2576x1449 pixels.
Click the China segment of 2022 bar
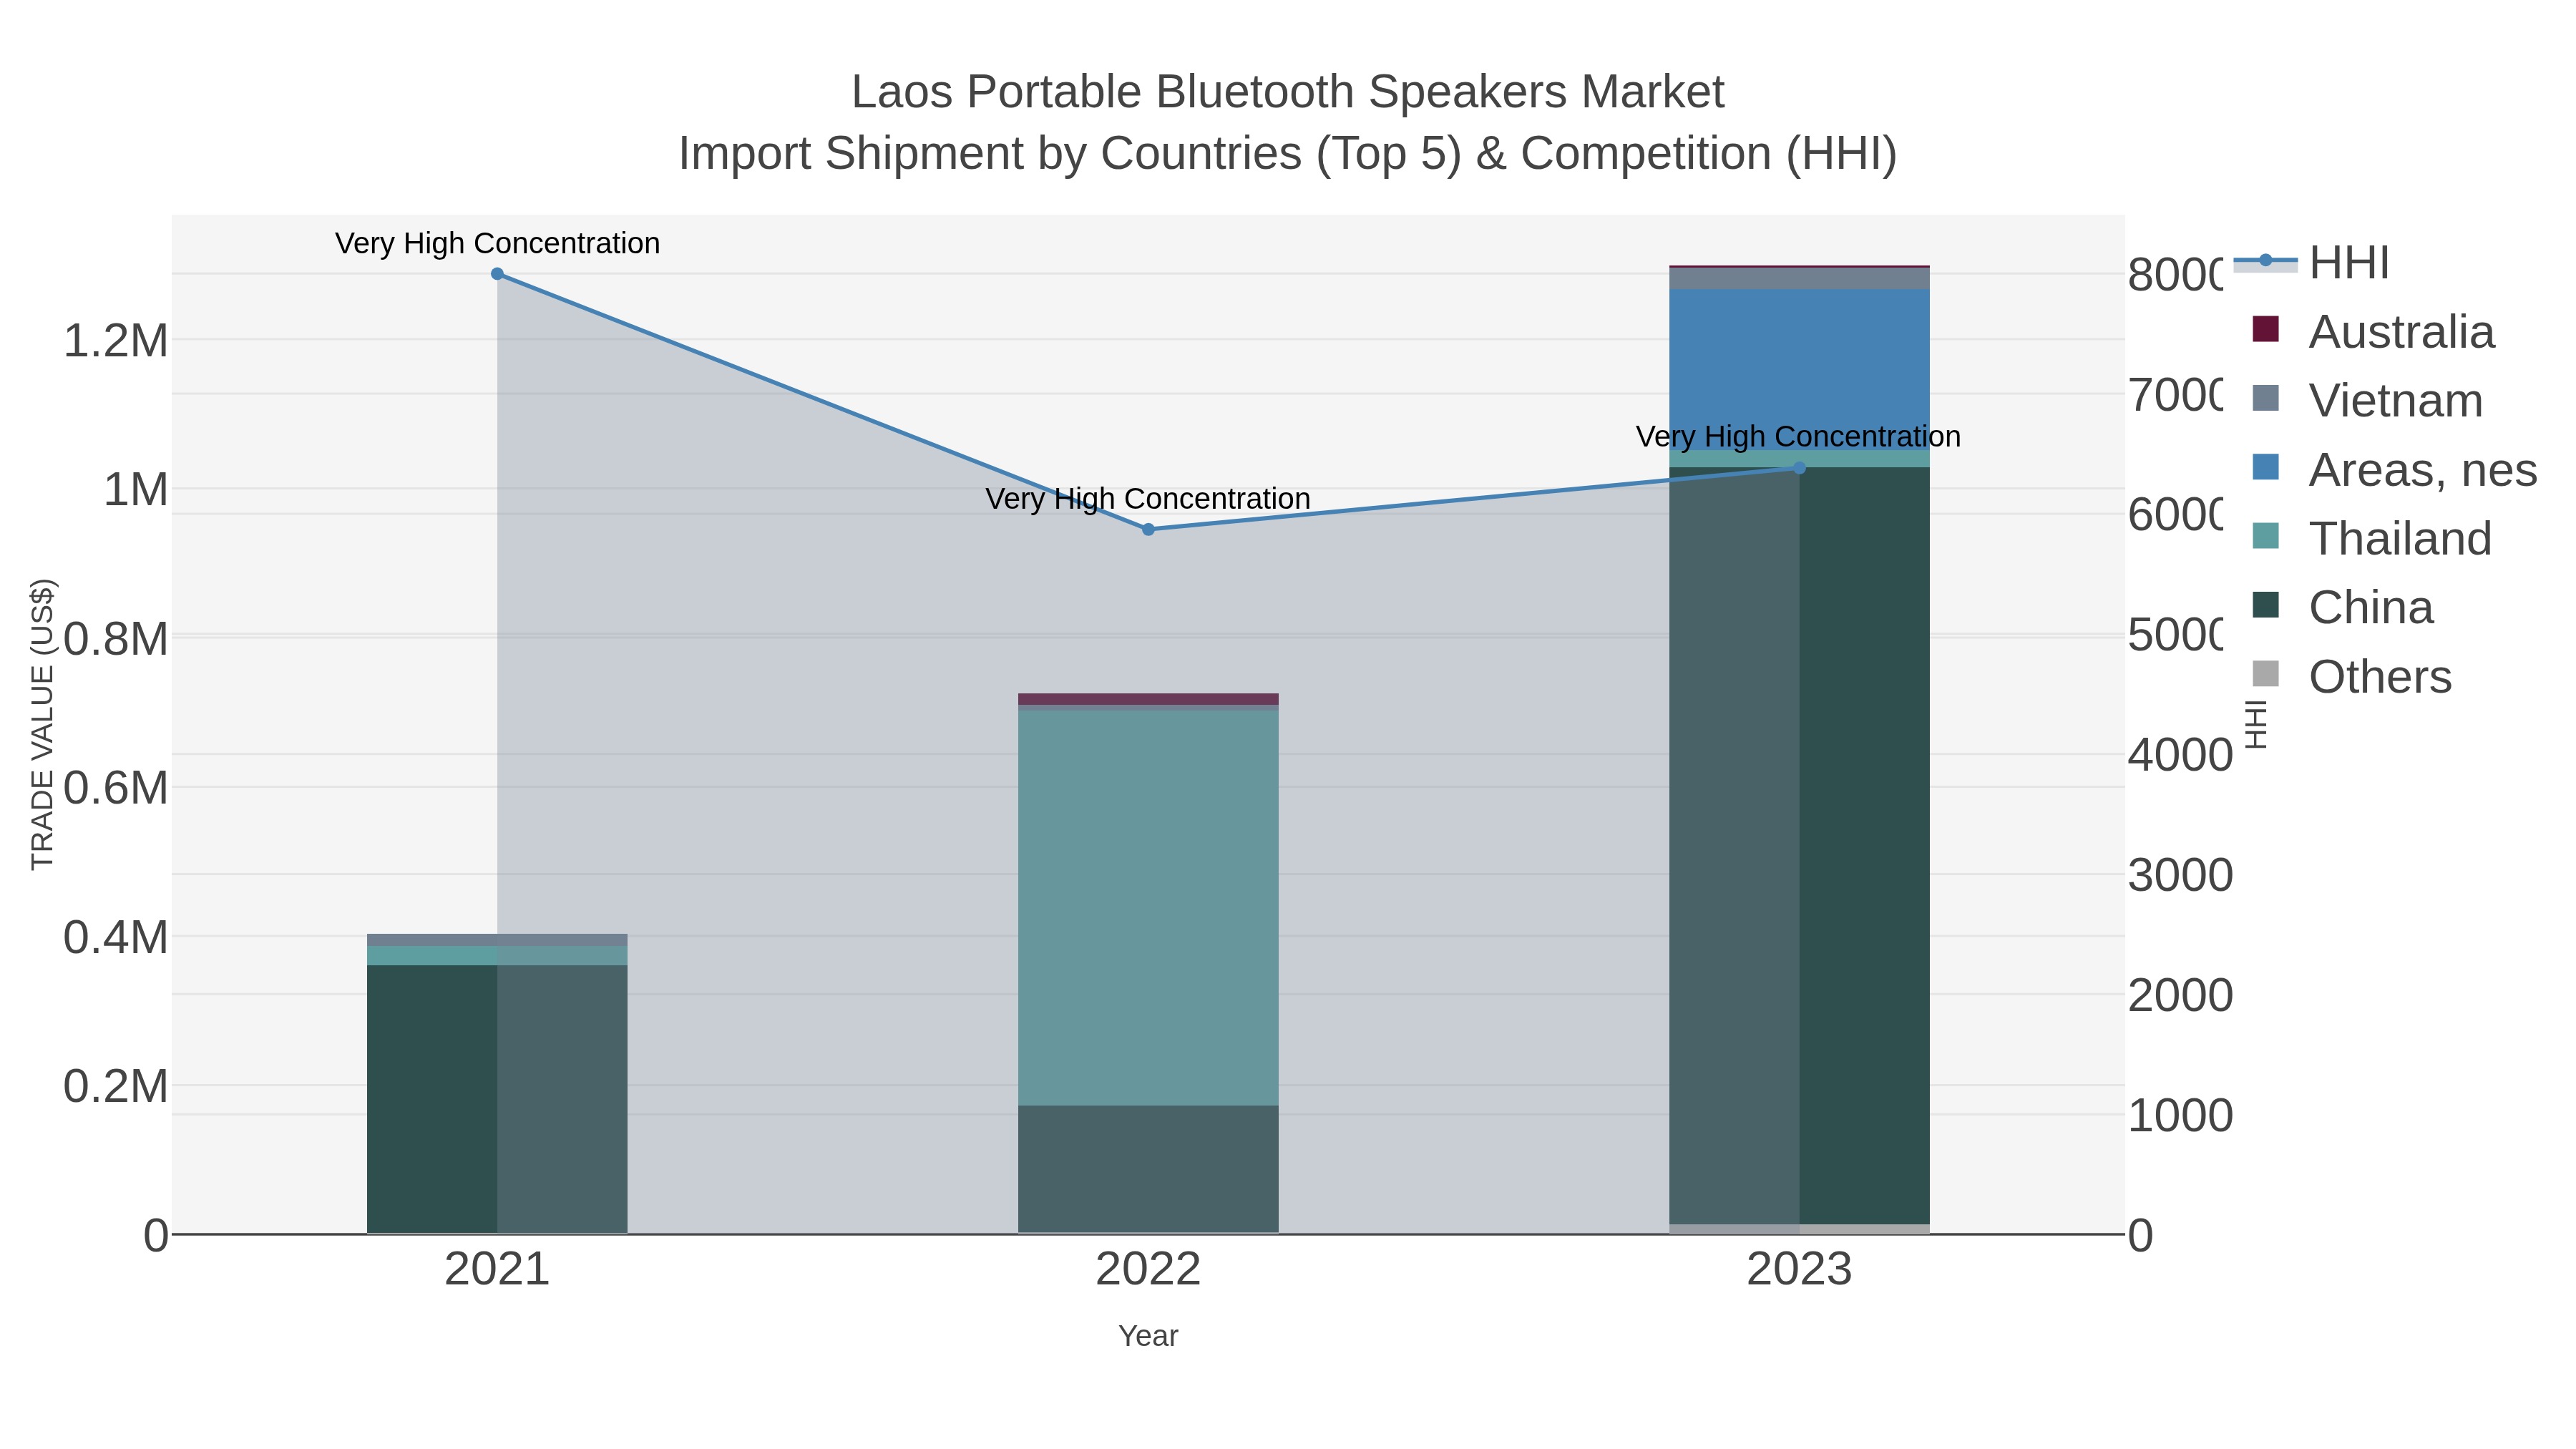point(1148,1169)
